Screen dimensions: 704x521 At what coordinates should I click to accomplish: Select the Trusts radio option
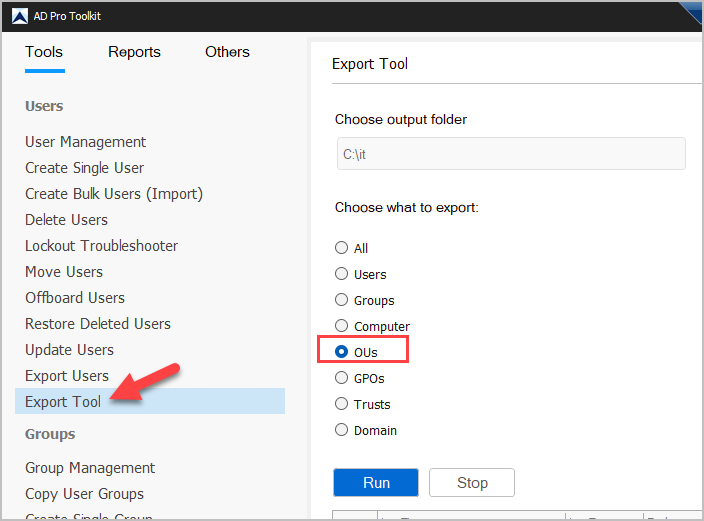click(342, 404)
